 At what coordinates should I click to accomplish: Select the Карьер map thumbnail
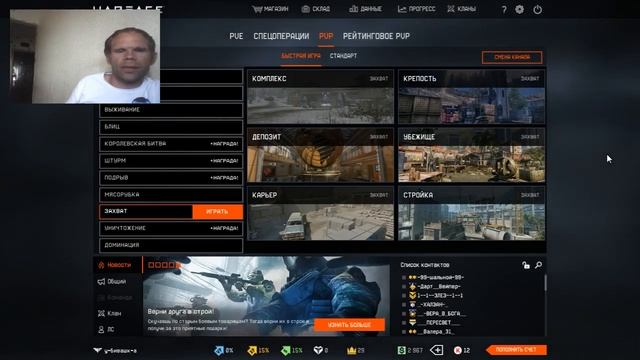(320, 213)
